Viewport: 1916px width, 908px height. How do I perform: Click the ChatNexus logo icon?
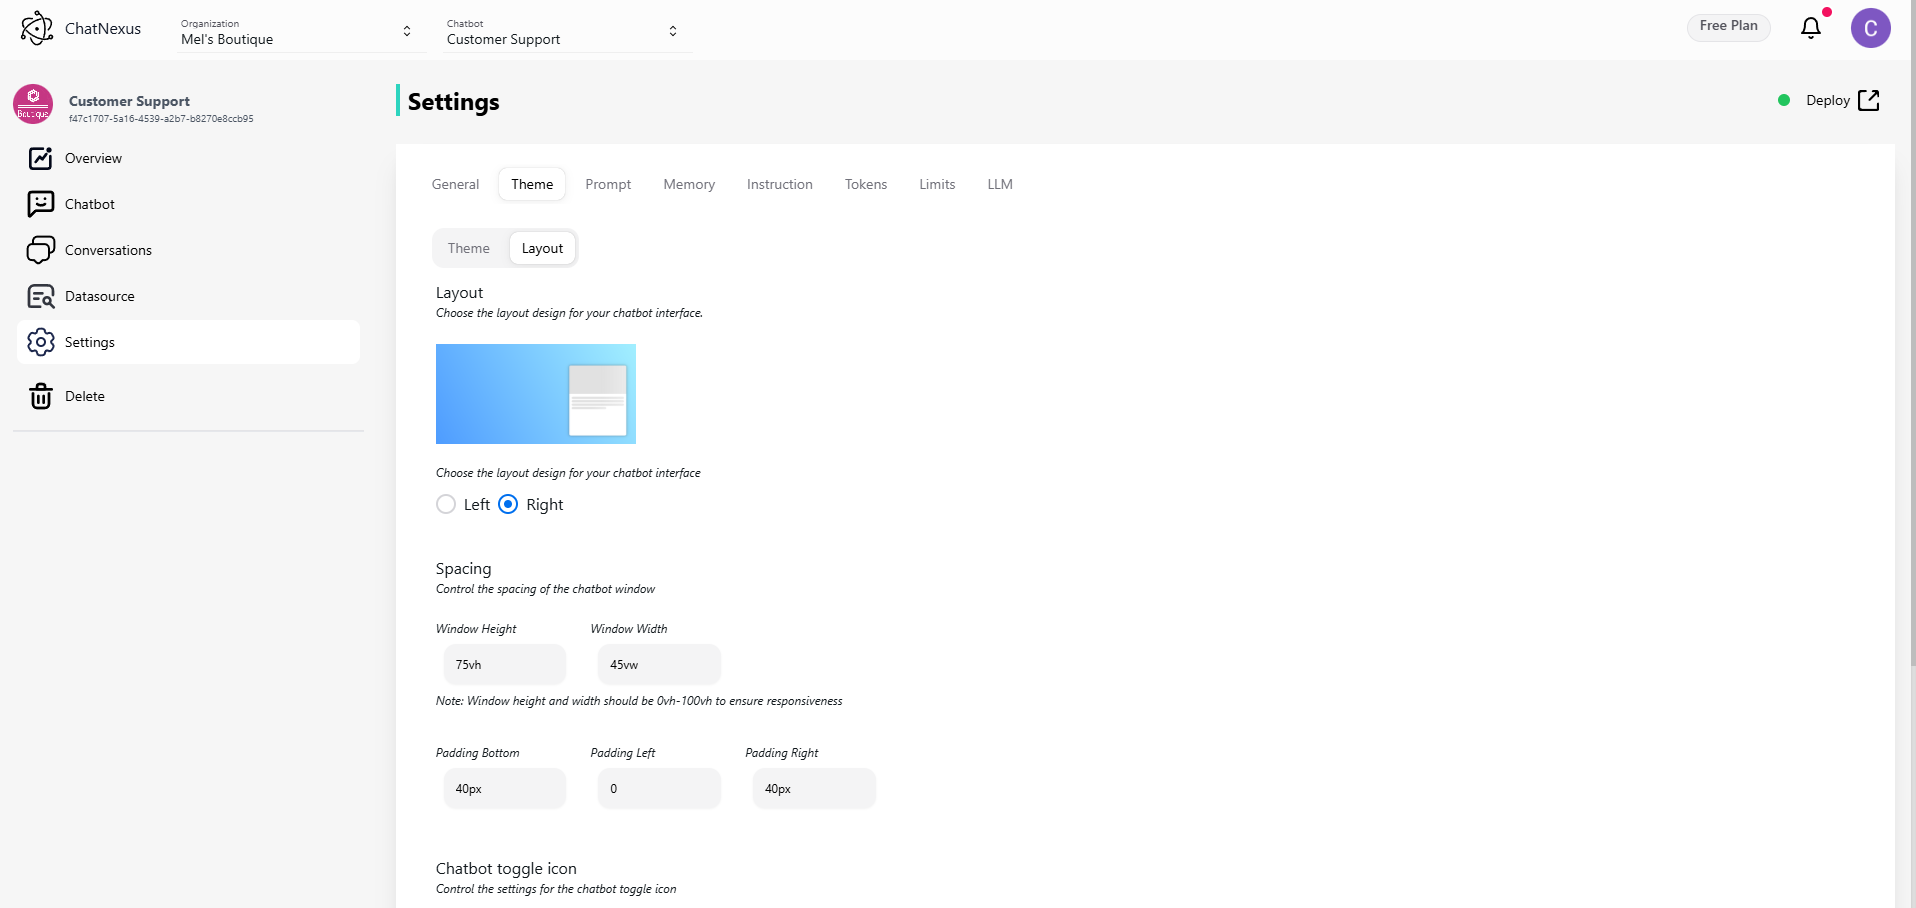37,28
